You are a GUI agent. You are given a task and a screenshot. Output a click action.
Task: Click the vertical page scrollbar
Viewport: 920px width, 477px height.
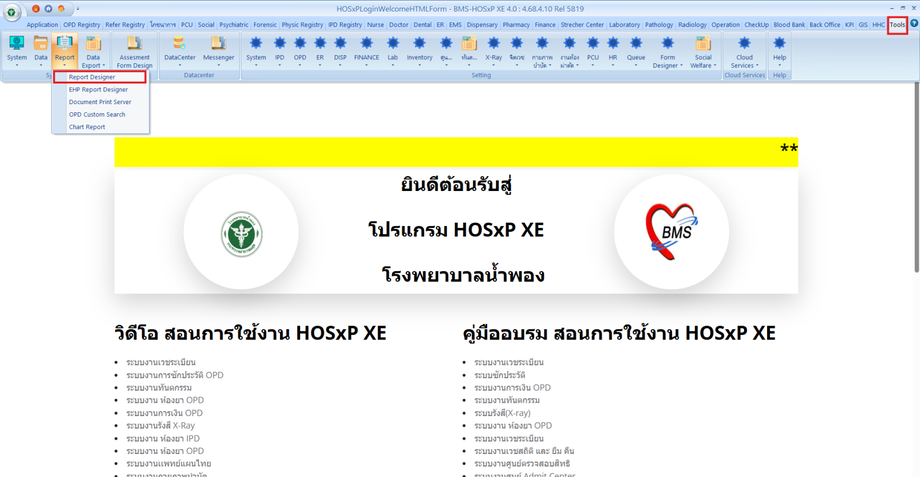916,176
